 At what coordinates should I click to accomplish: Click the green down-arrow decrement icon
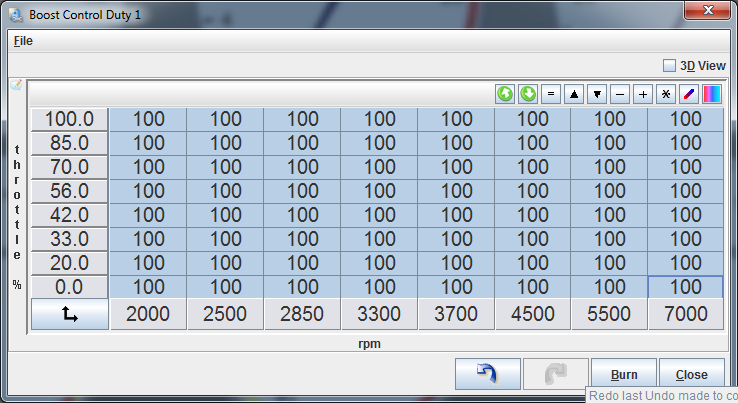pos(528,94)
